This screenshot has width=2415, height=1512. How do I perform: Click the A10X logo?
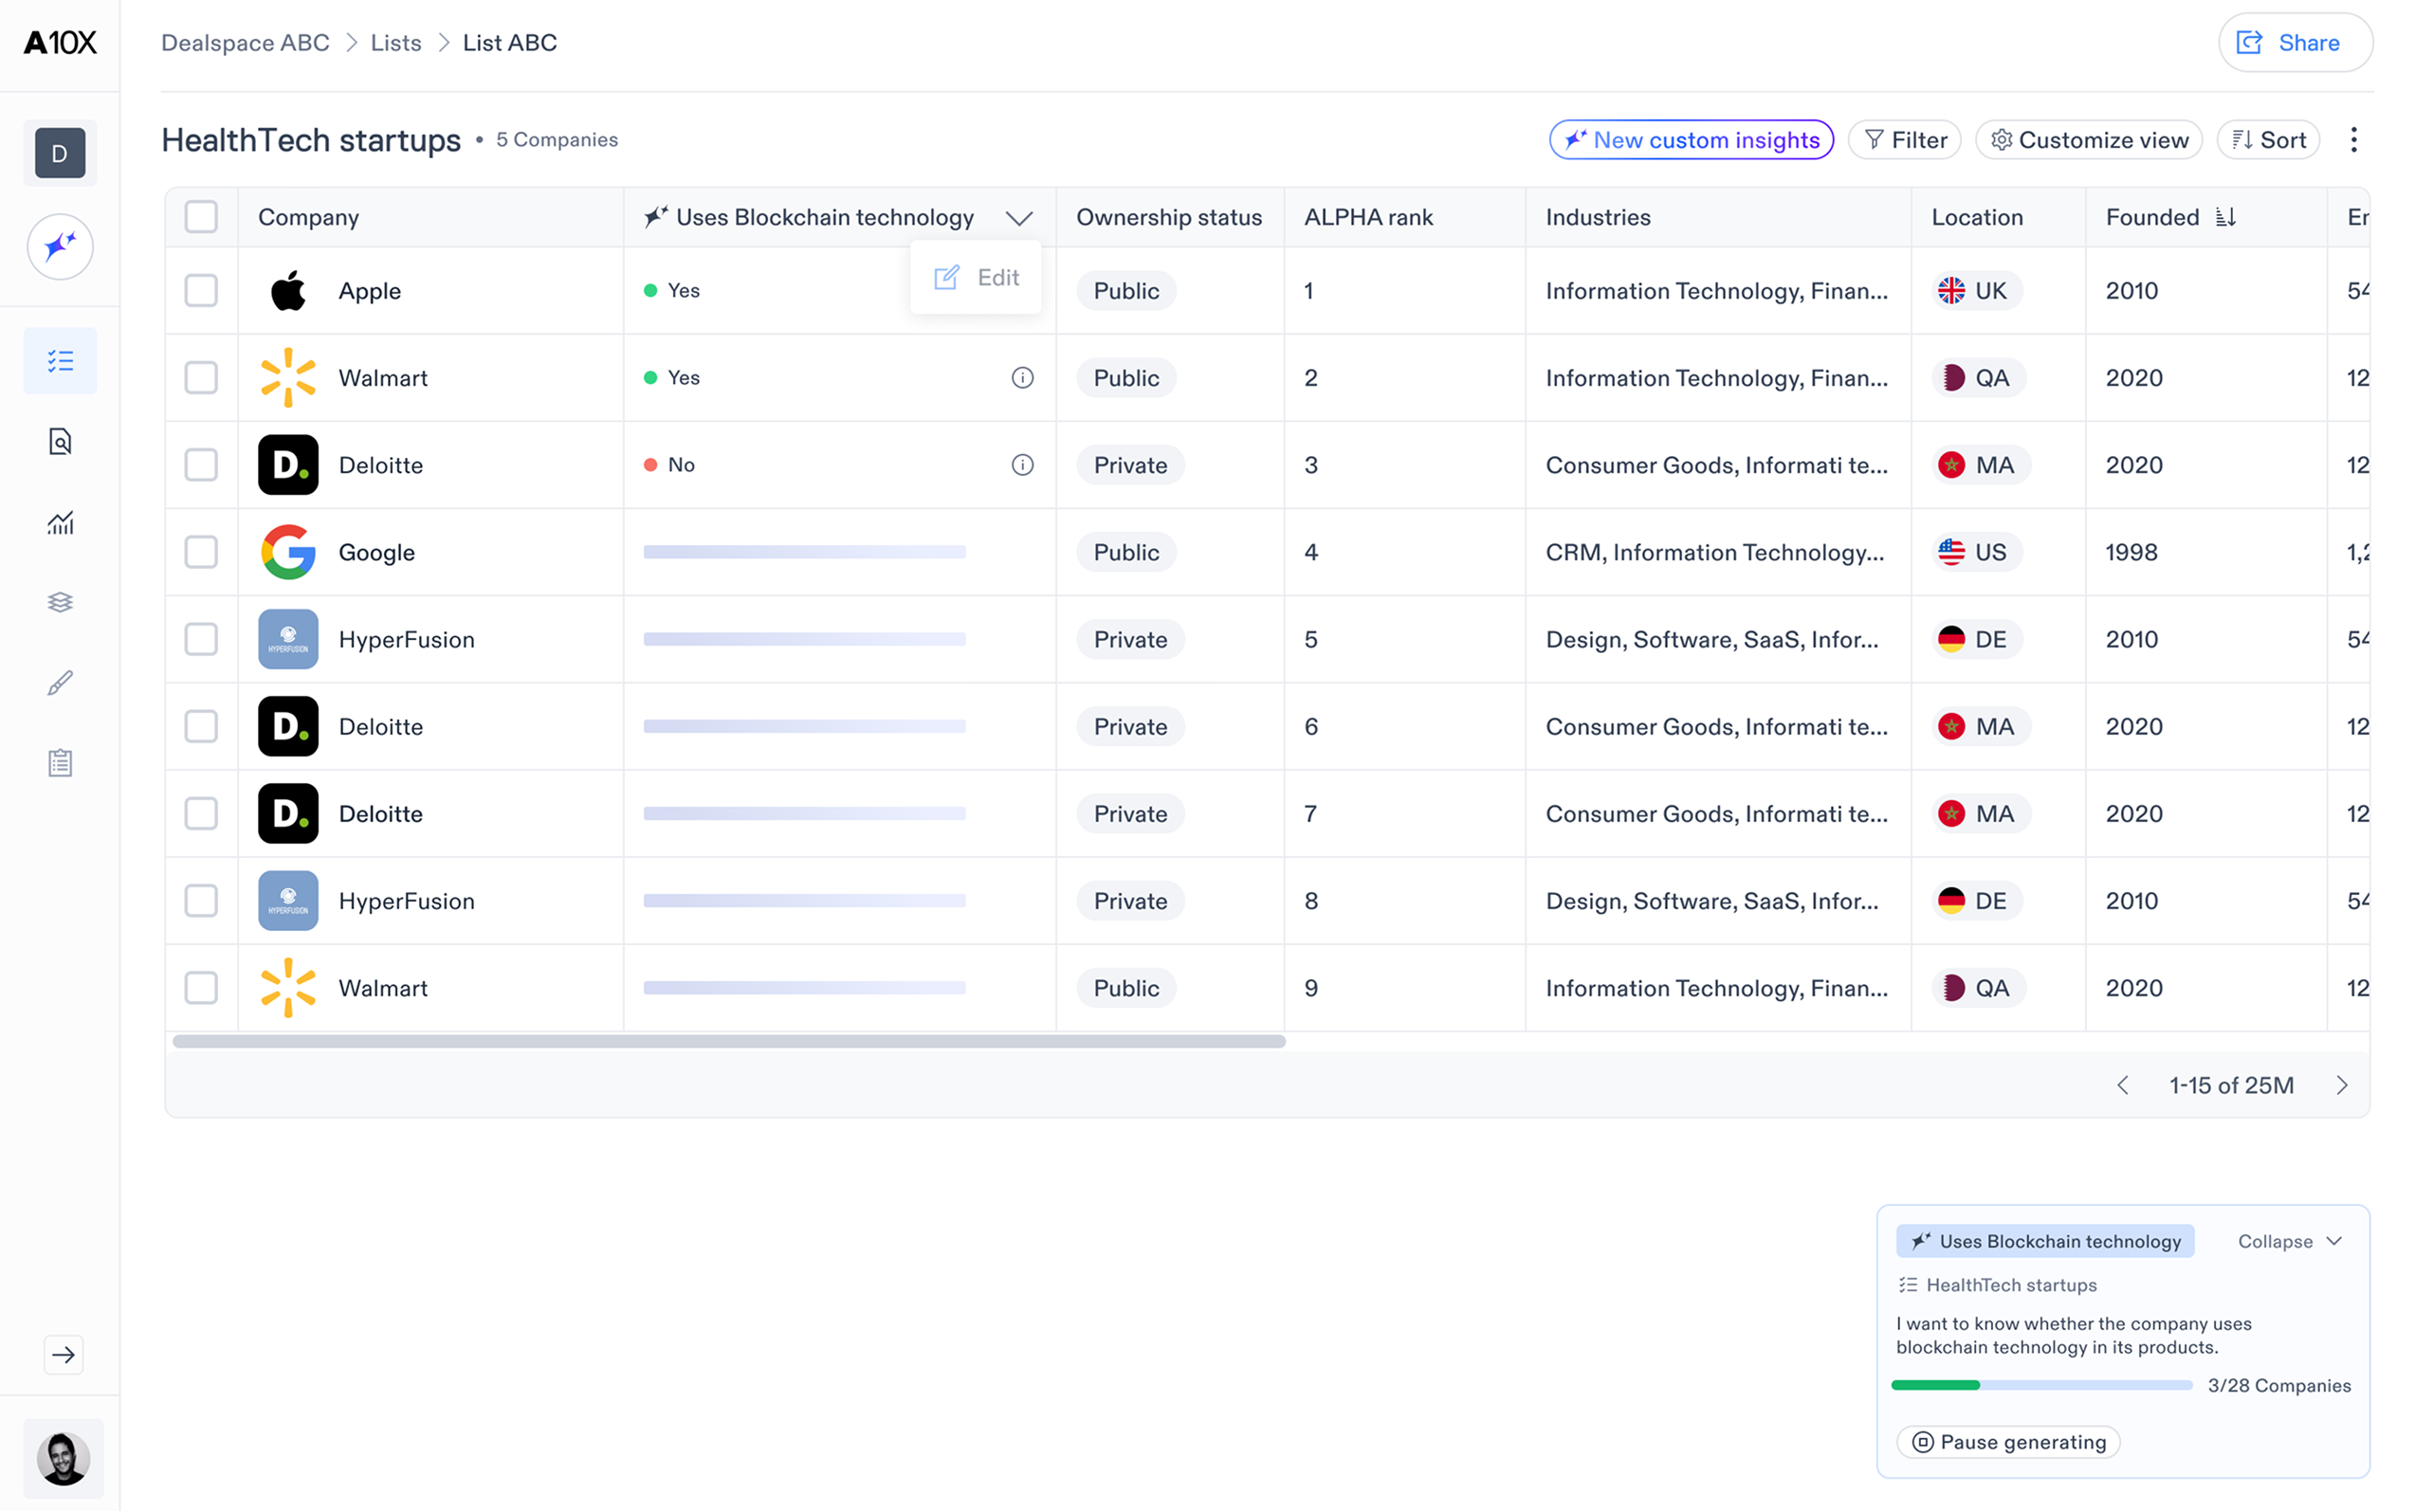[60, 42]
